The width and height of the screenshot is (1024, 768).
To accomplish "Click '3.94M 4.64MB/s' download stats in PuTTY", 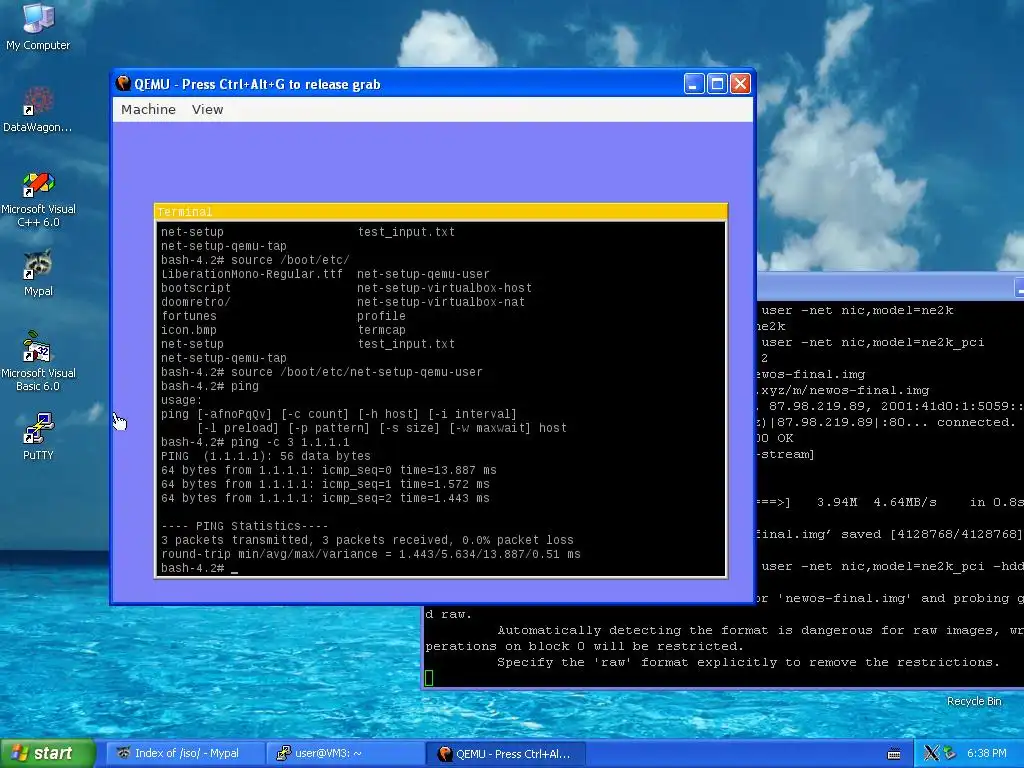I will pyautogui.click(x=876, y=502).
